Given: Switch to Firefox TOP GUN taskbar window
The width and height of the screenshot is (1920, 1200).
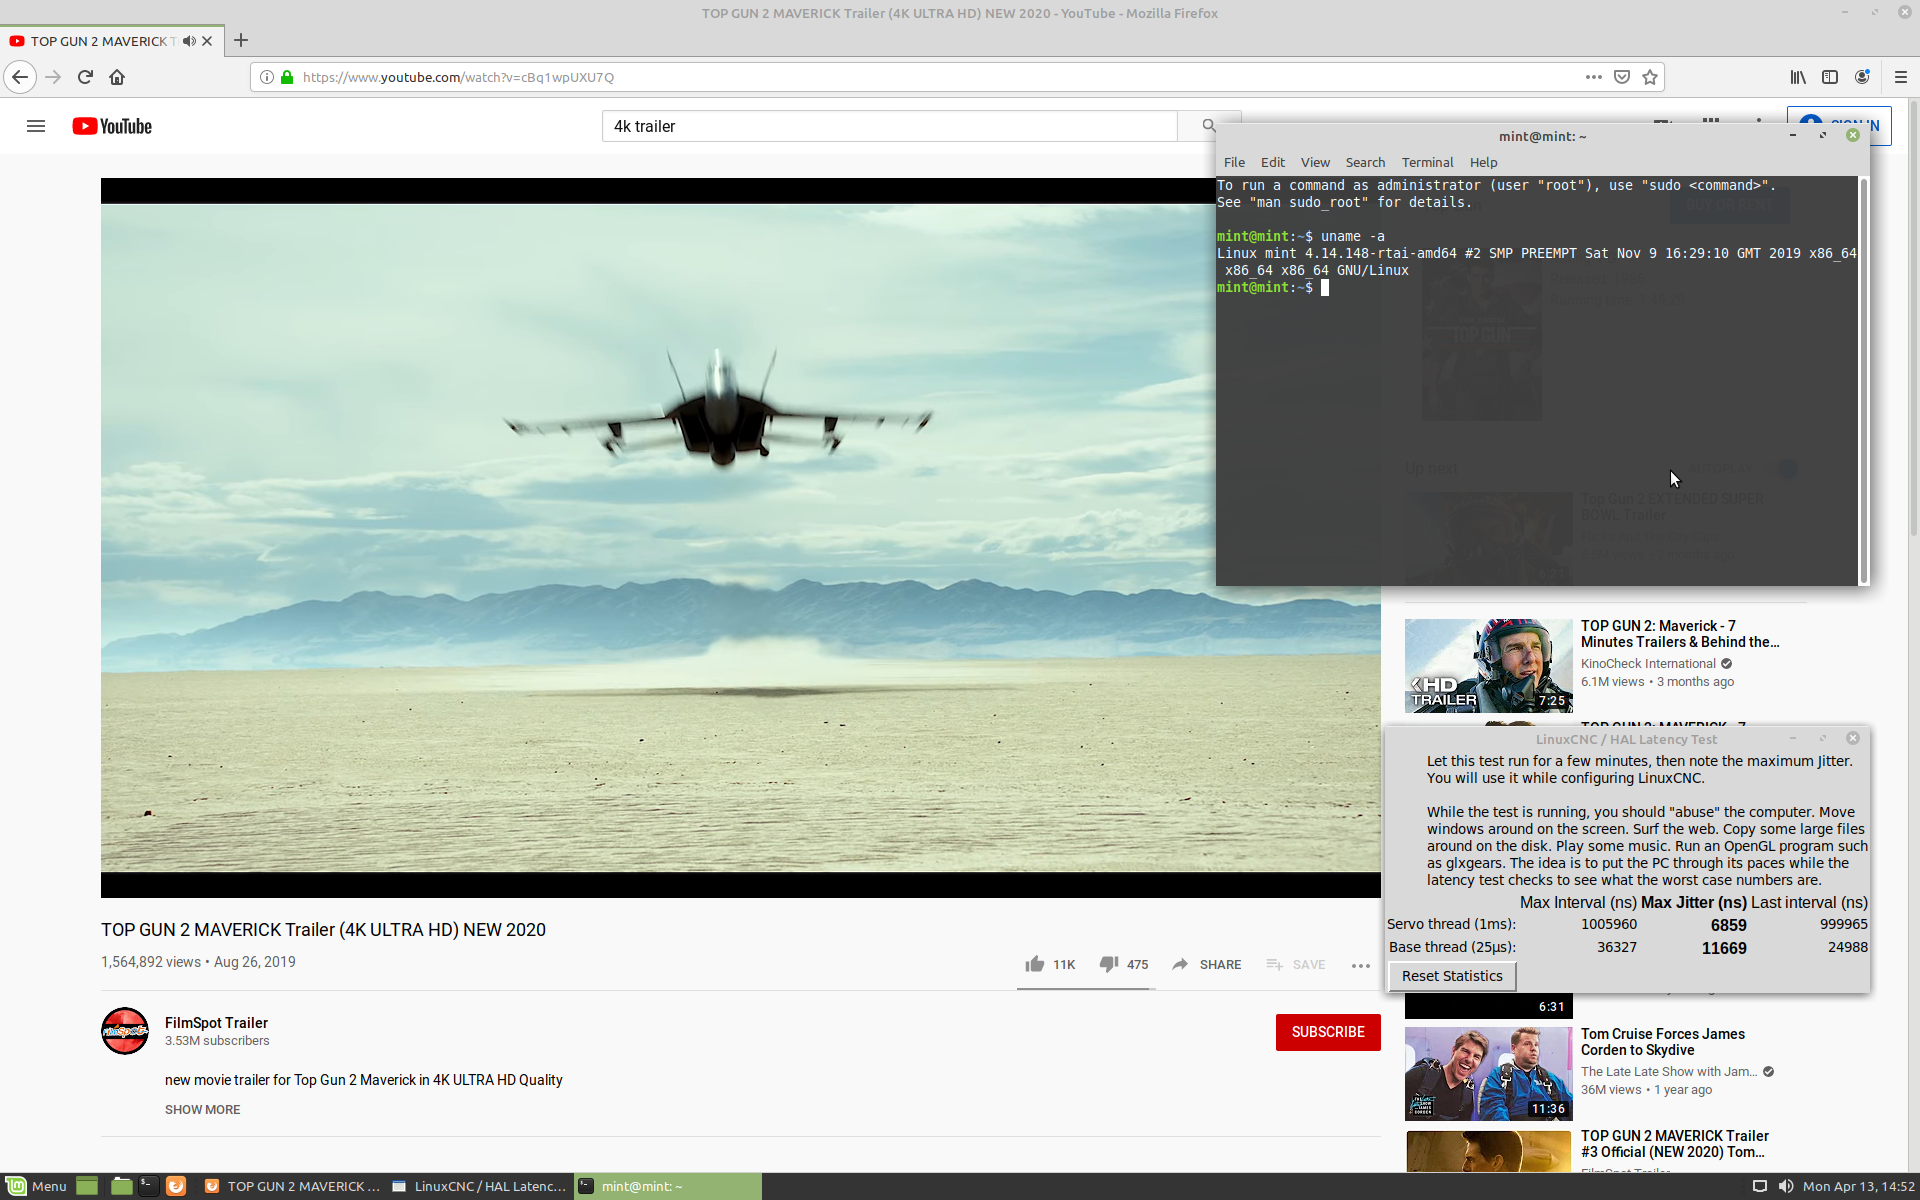Looking at the screenshot, I should pos(292,1186).
